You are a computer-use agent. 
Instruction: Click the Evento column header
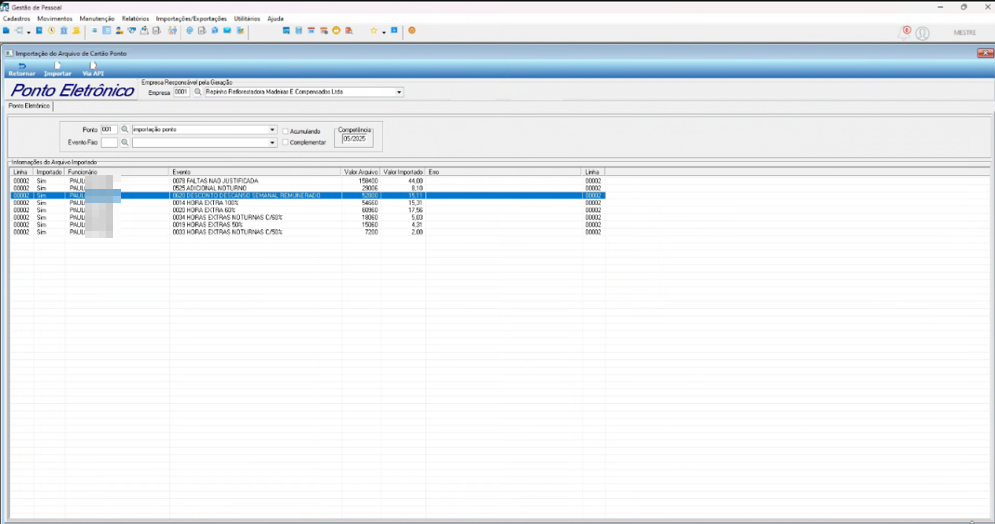[255, 172]
